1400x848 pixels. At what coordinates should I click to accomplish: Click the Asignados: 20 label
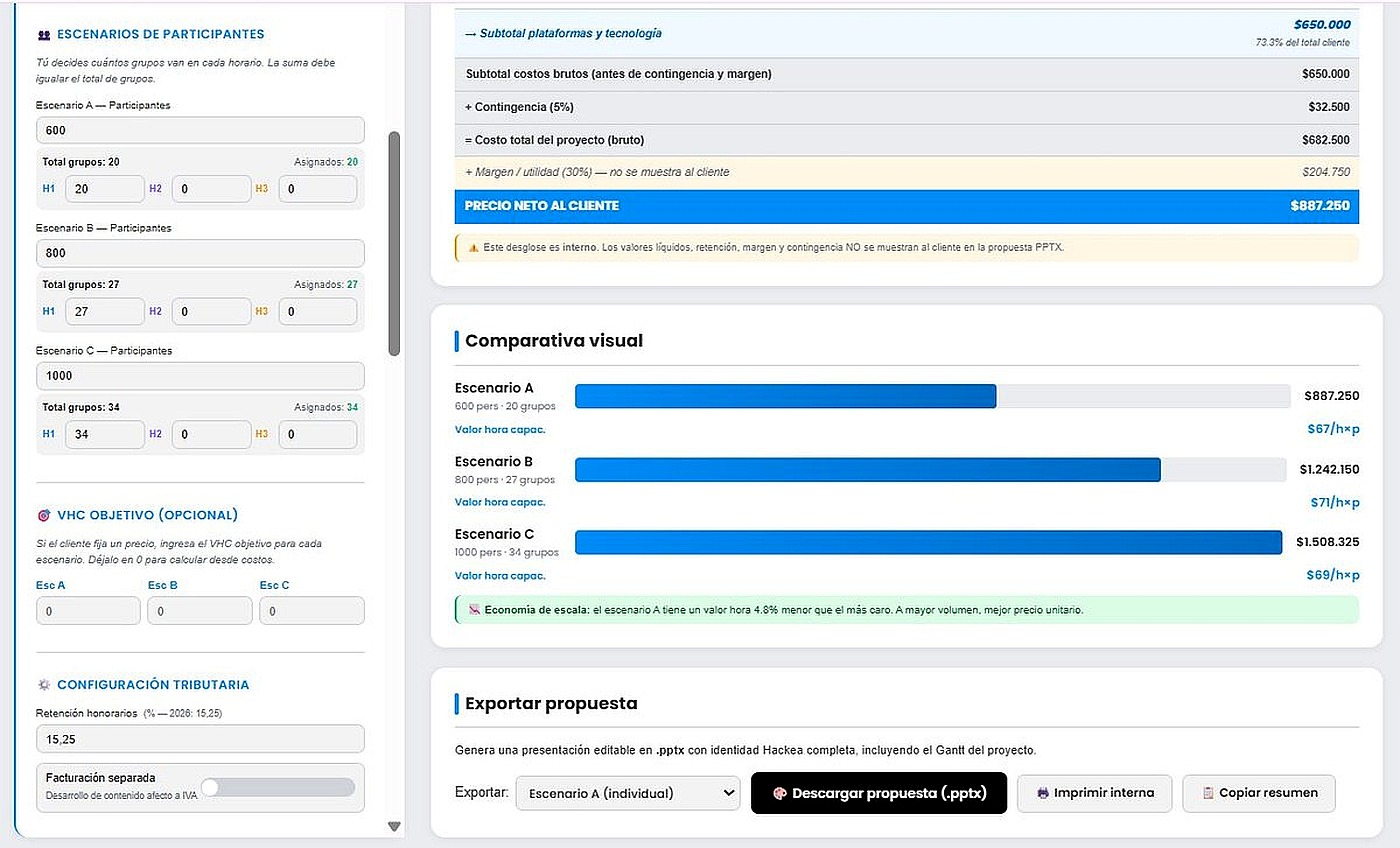point(326,162)
